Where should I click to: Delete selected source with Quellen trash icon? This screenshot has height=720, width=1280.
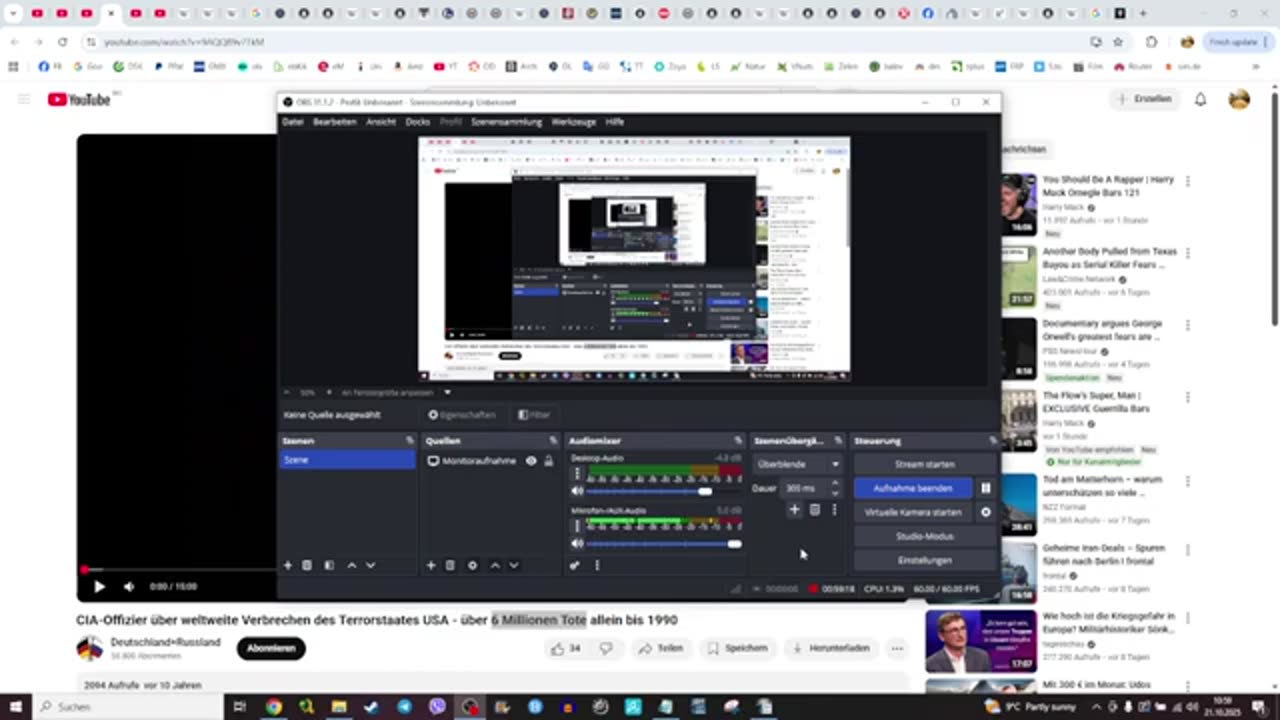[x=450, y=565]
